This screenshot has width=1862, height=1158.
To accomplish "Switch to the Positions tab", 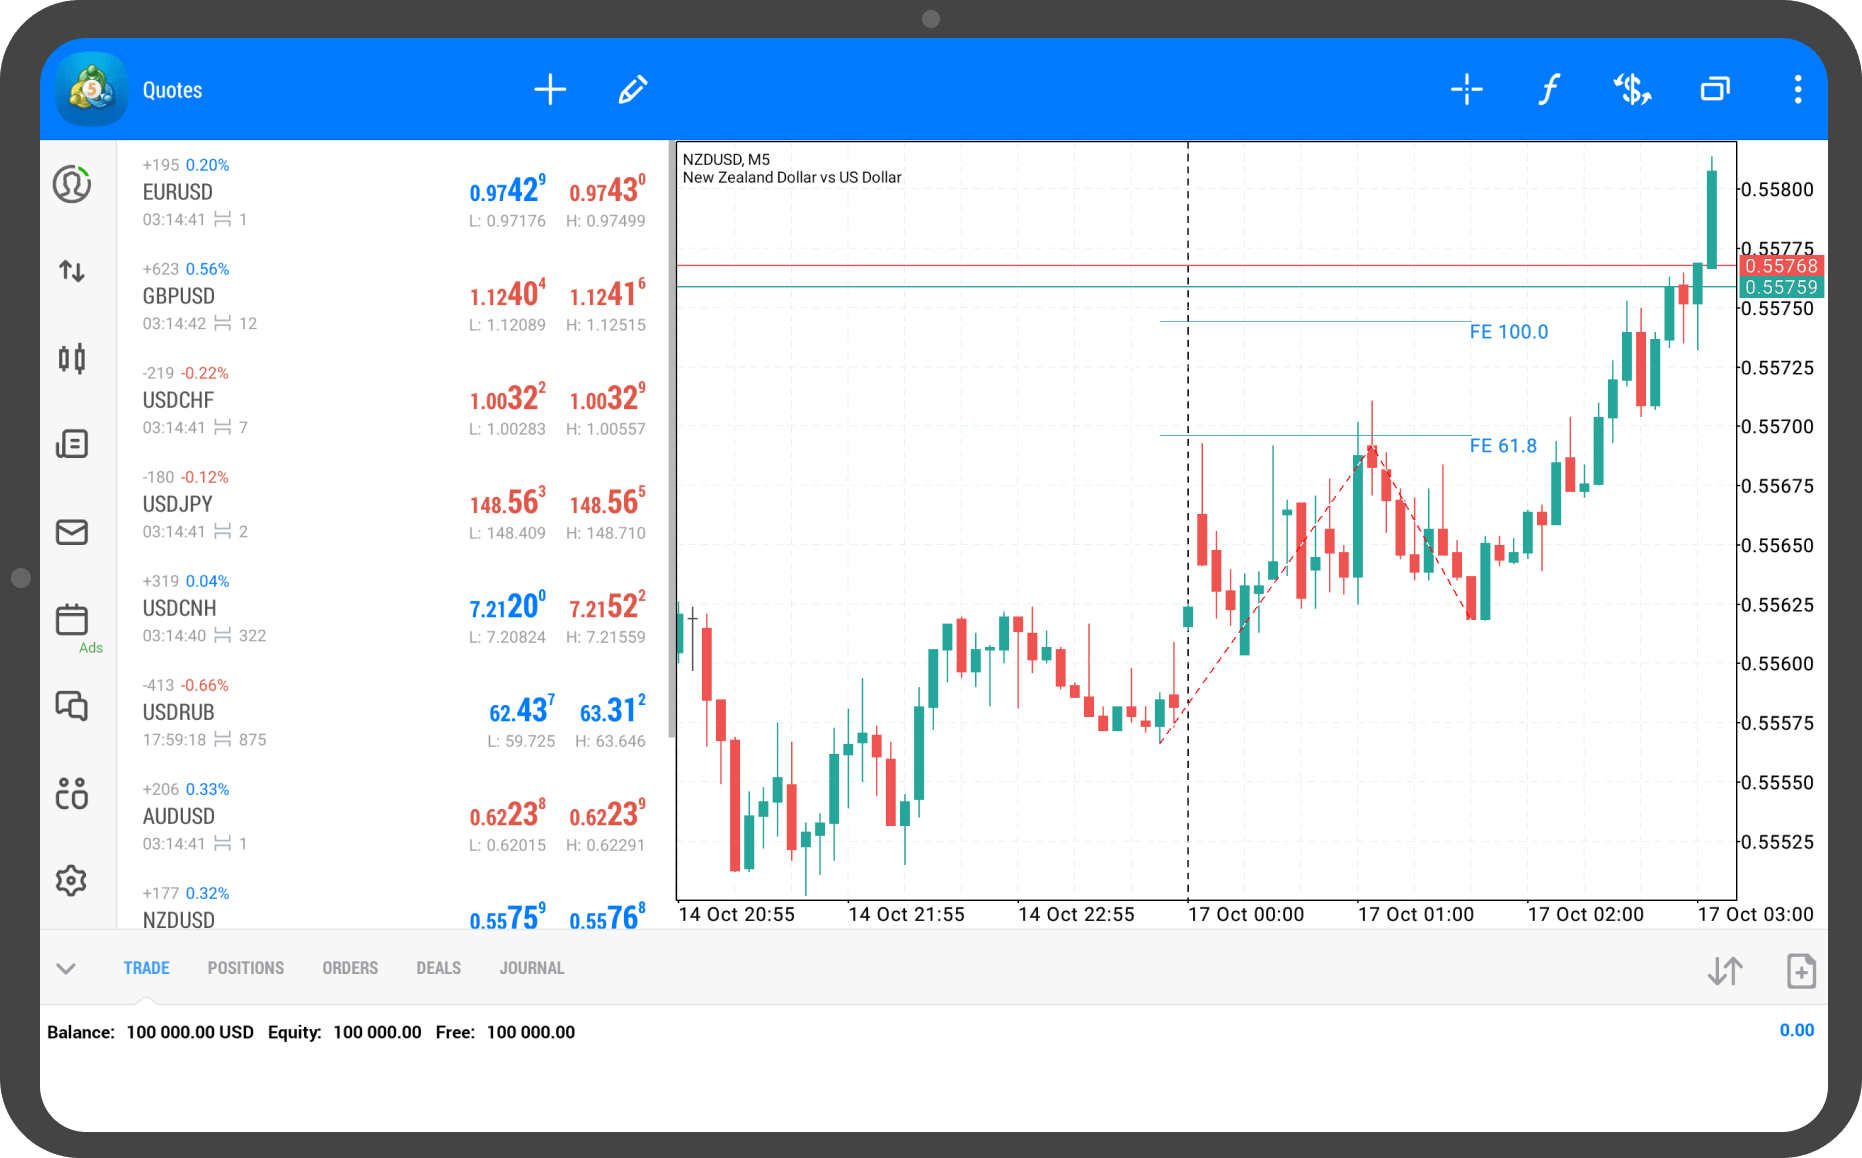I will [245, 968].
